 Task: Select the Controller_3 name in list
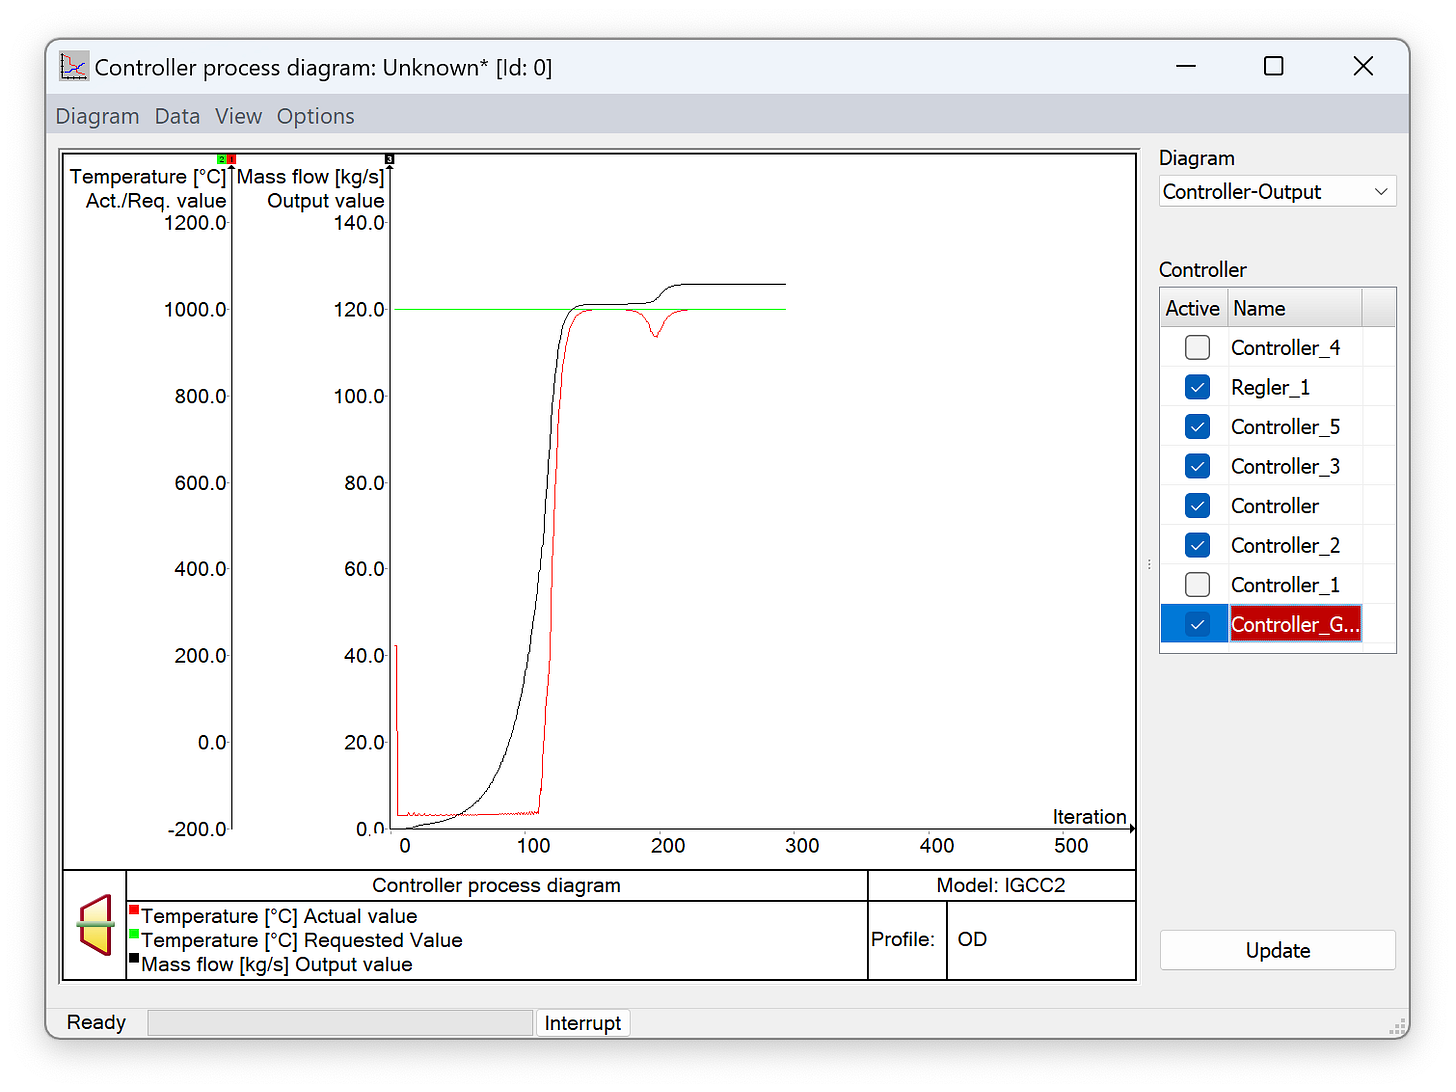click(x=1285, y=466)
